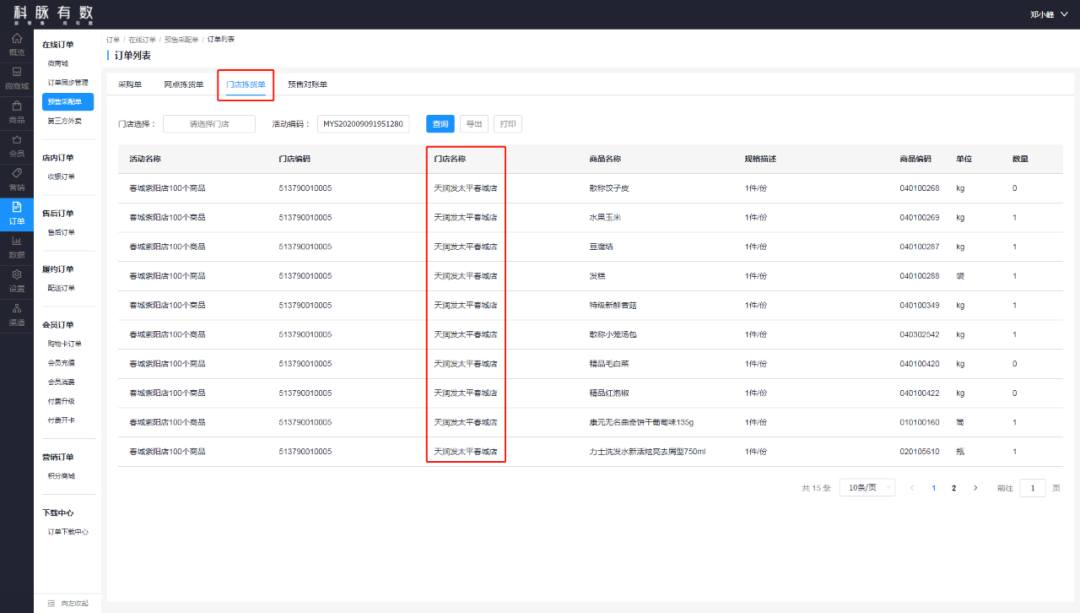Open 配送订单 under 履约订单

61,289
